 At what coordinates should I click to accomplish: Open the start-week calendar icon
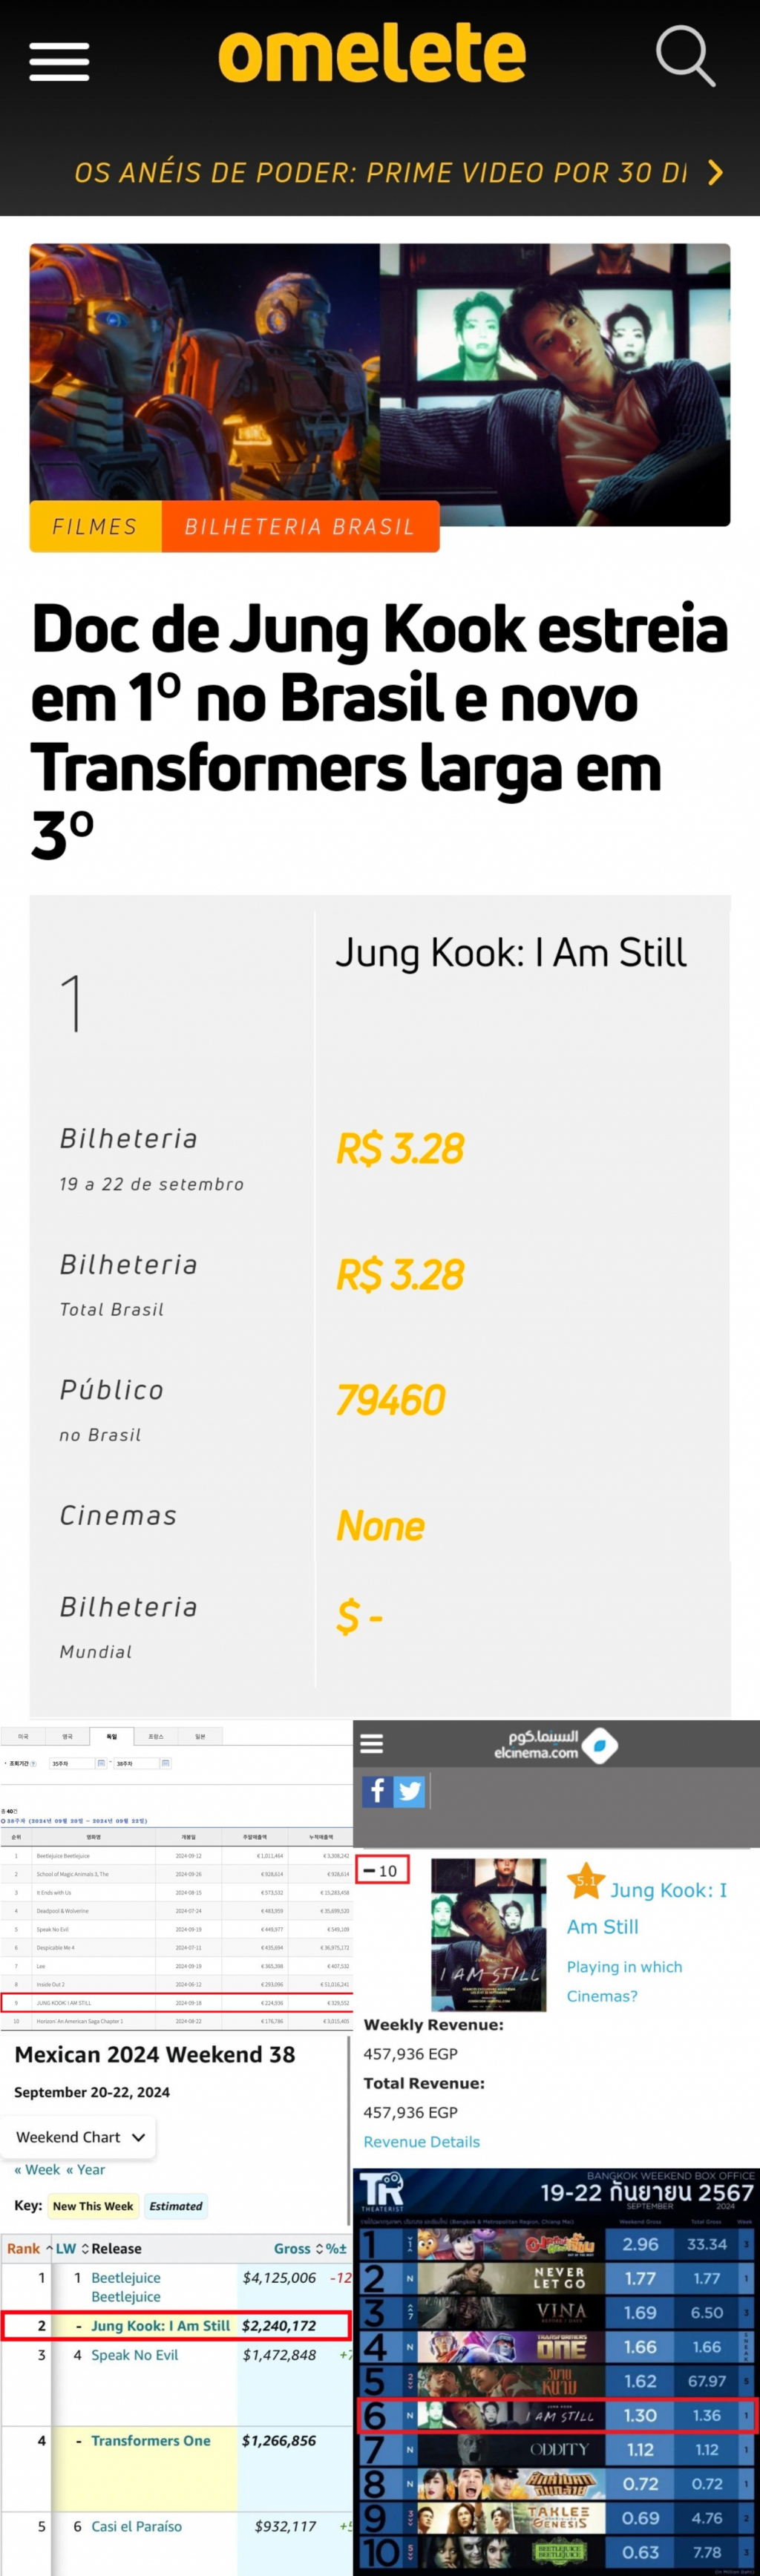[x=101, y=1763]
